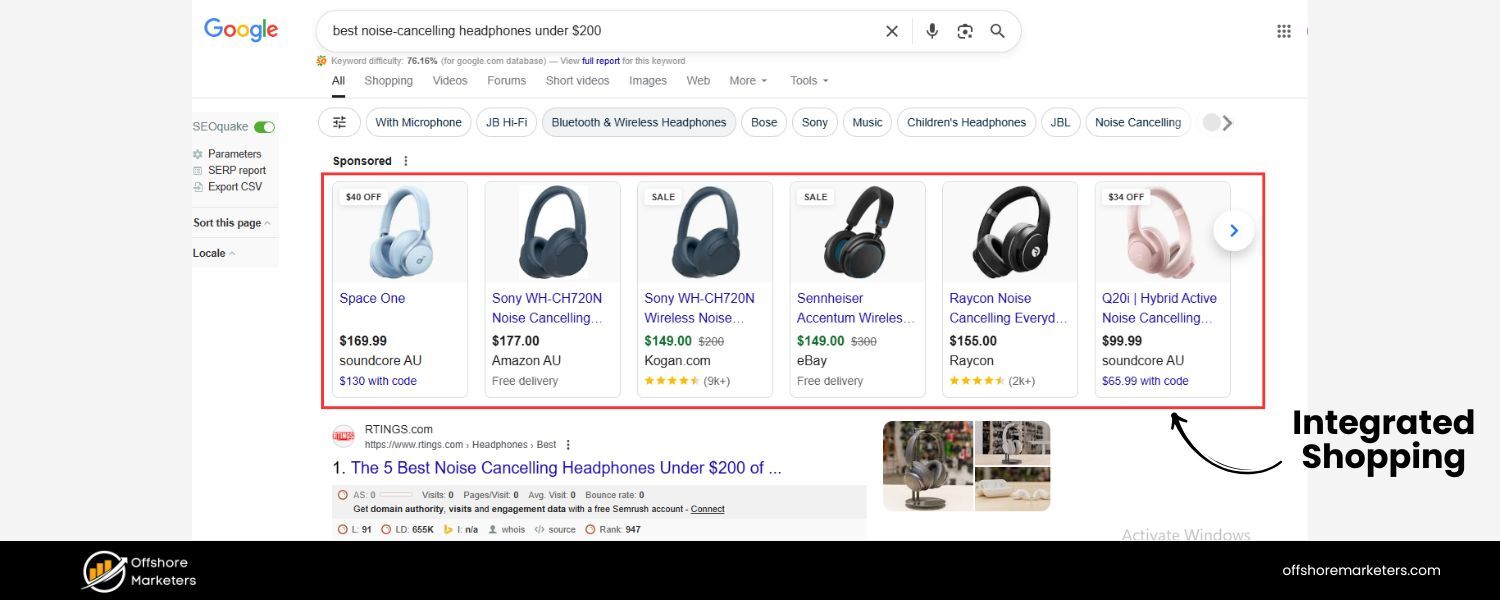Viewport: 1500px width, 600px height.
Task: Toggle the With Microphone filter chip
Action: [x=418, y=122]
